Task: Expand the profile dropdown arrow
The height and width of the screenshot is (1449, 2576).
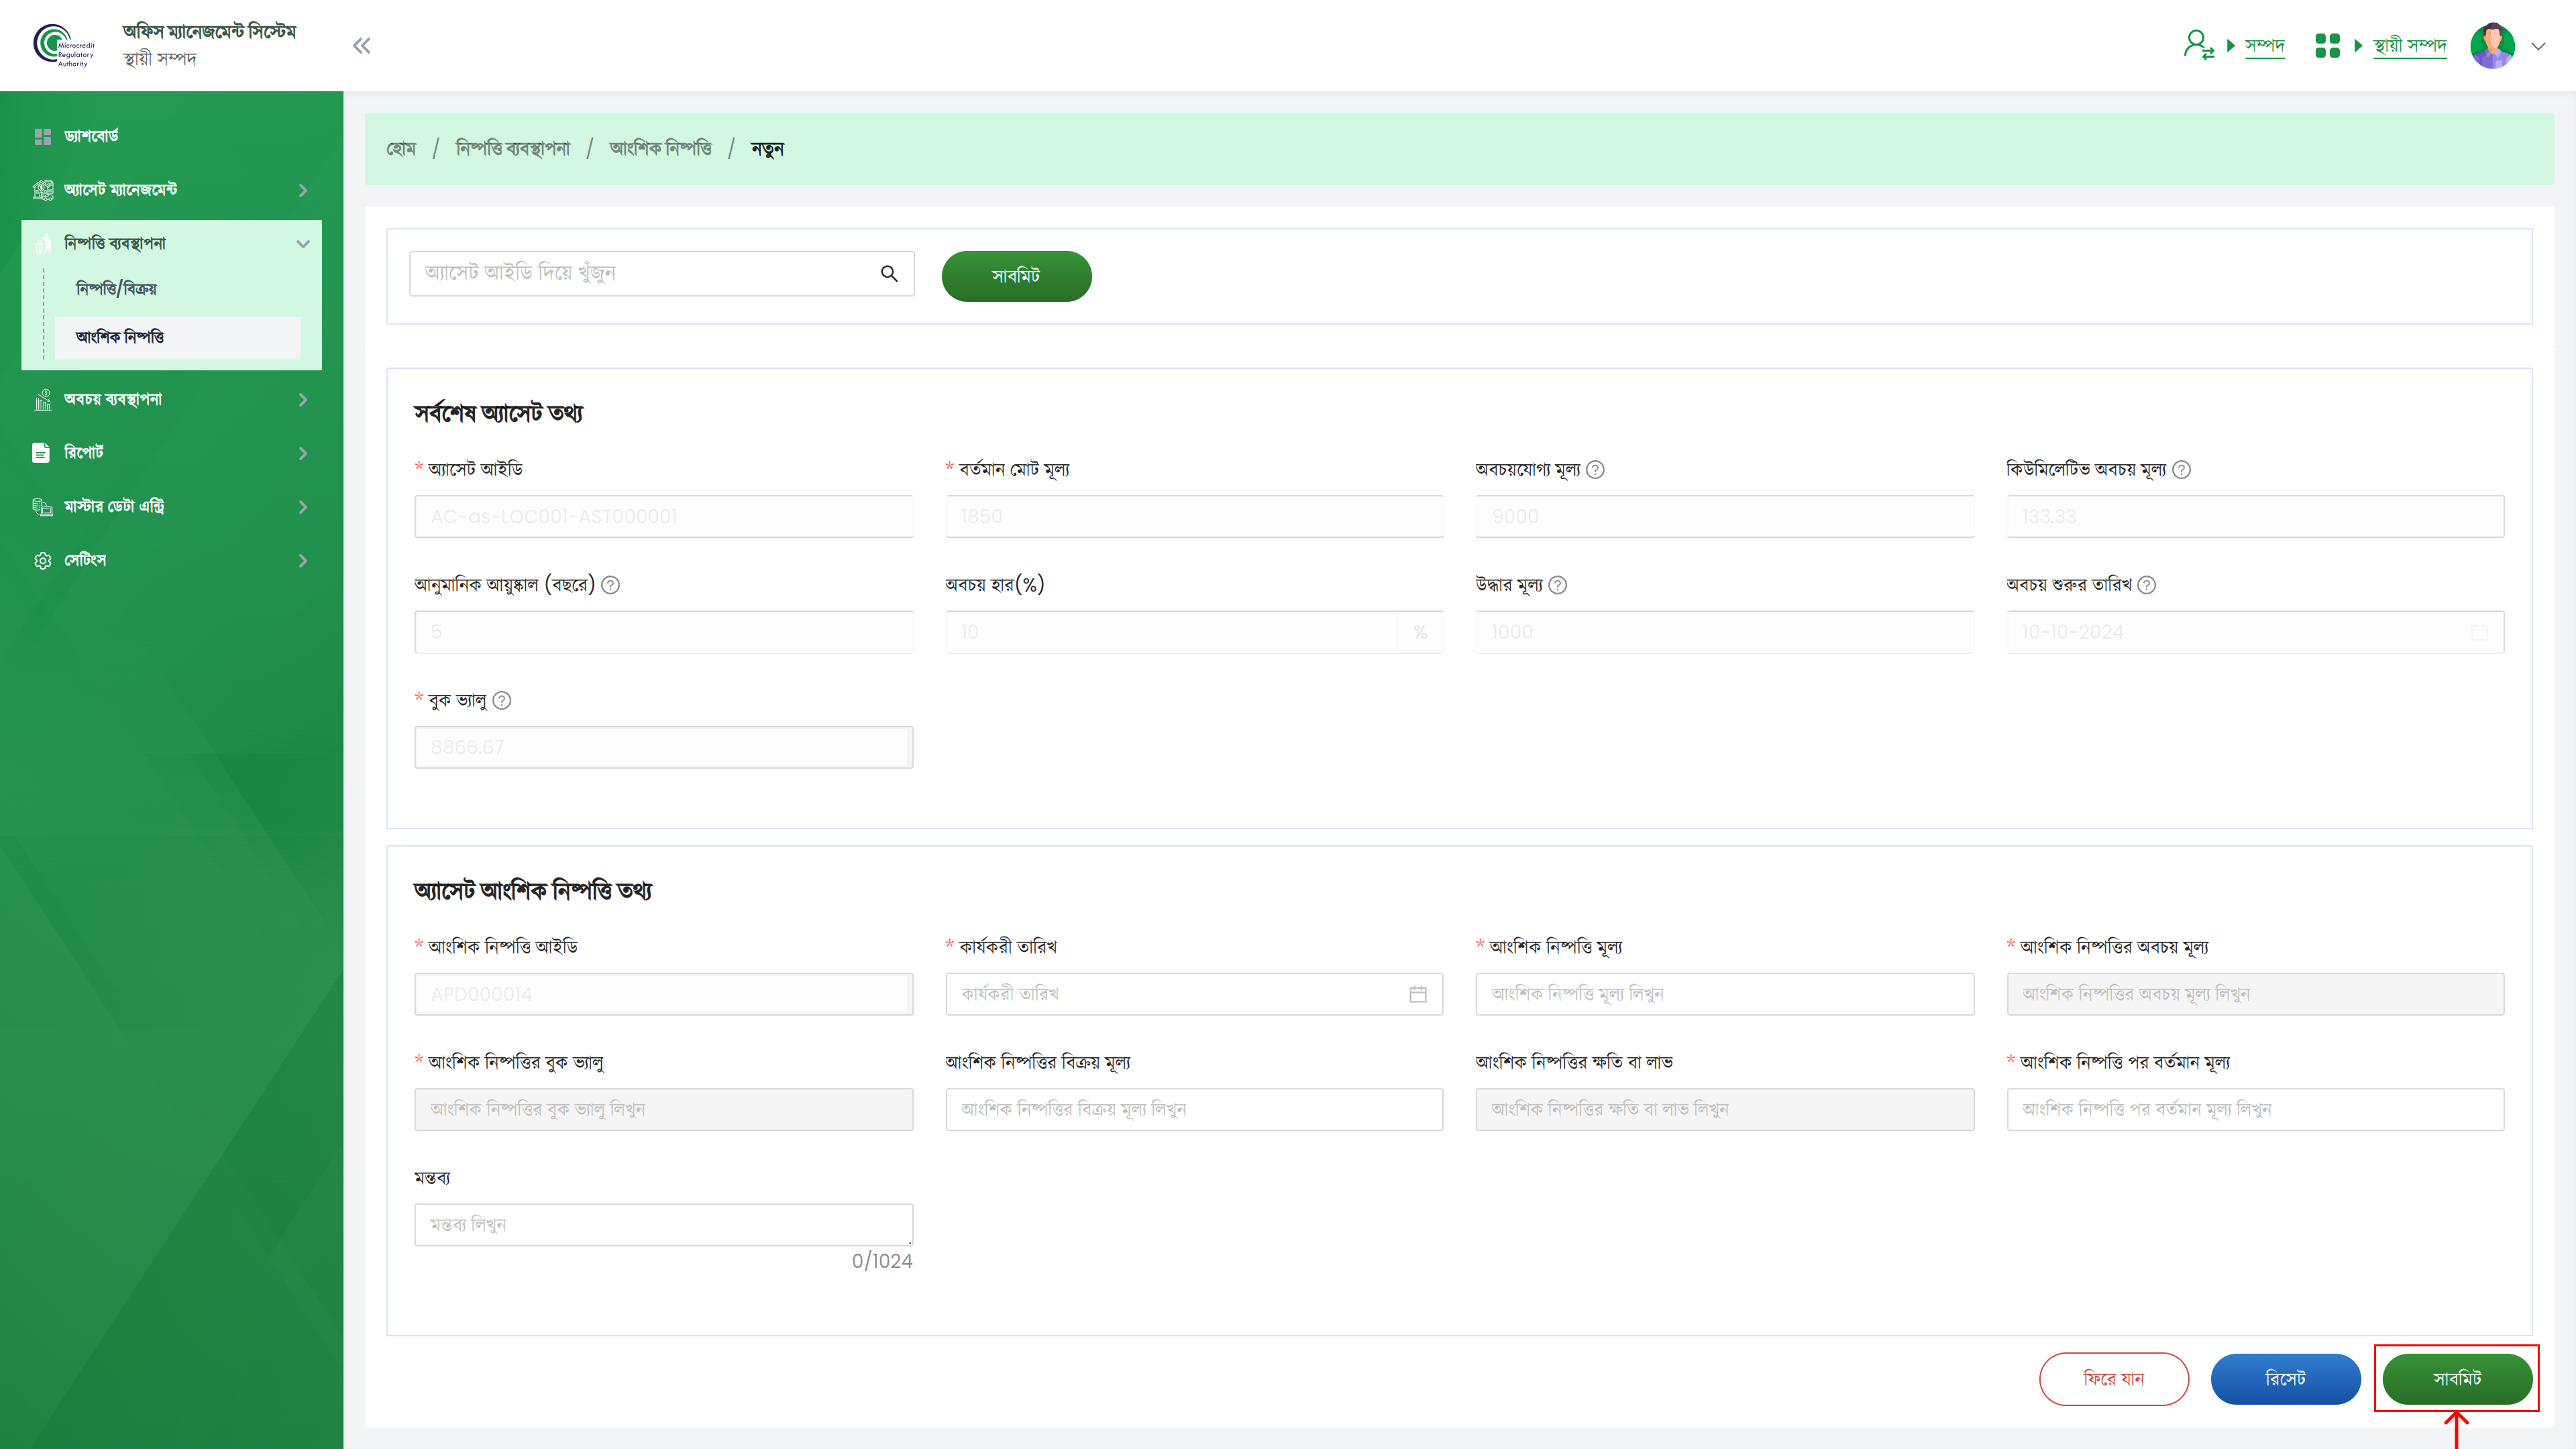Action: pos(2538,46)
